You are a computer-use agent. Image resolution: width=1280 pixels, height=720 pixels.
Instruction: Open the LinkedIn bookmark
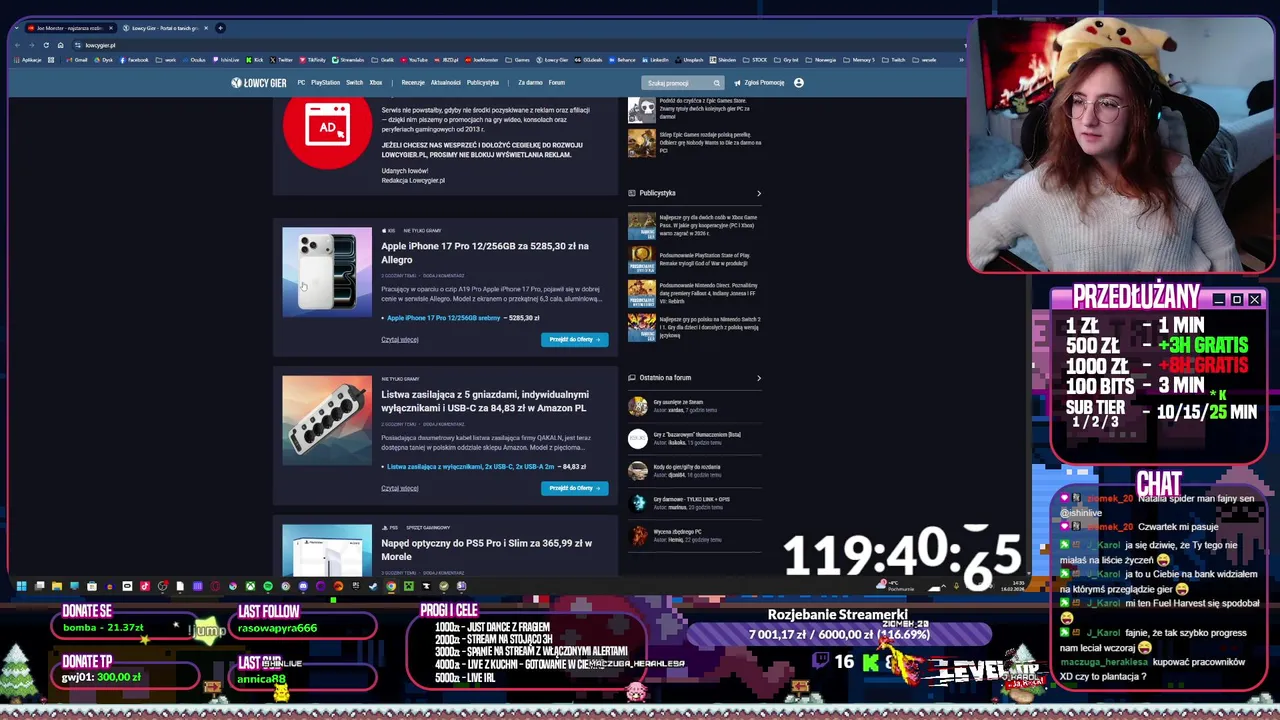(x=655, y=60)
